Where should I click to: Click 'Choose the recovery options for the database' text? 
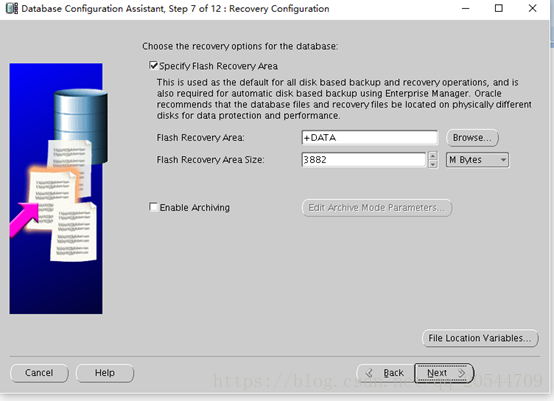[x=240, y=46]
